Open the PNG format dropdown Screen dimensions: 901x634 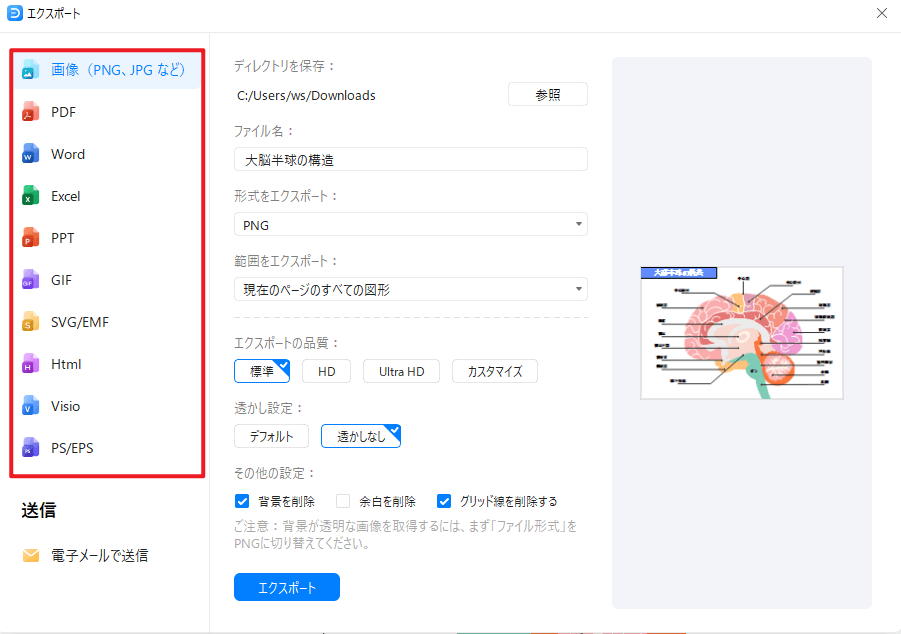click(x=578, y=224)
